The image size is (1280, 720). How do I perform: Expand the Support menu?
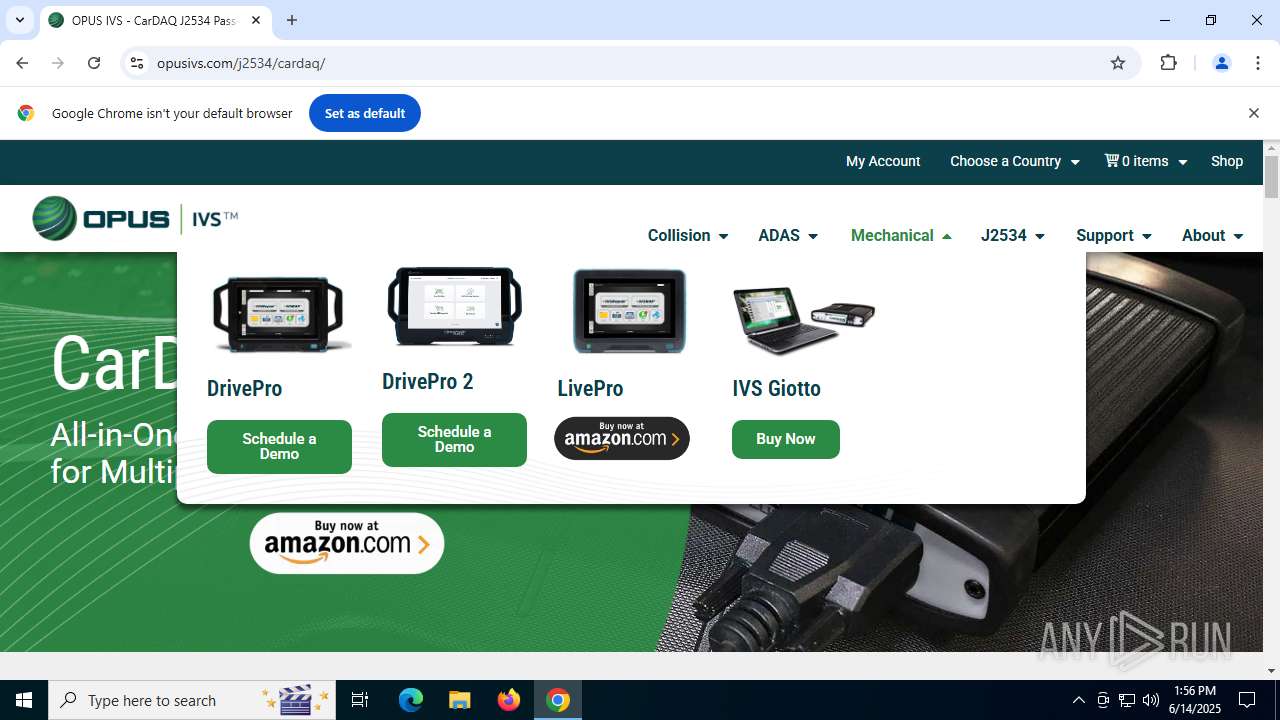click(x=1114, y=236)
